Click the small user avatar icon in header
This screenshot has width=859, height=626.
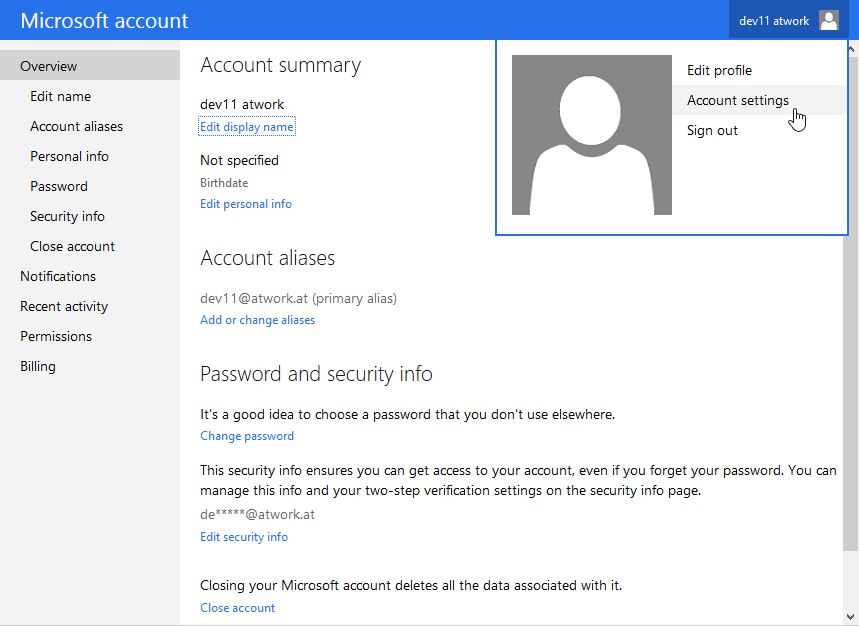pos(829,20)
